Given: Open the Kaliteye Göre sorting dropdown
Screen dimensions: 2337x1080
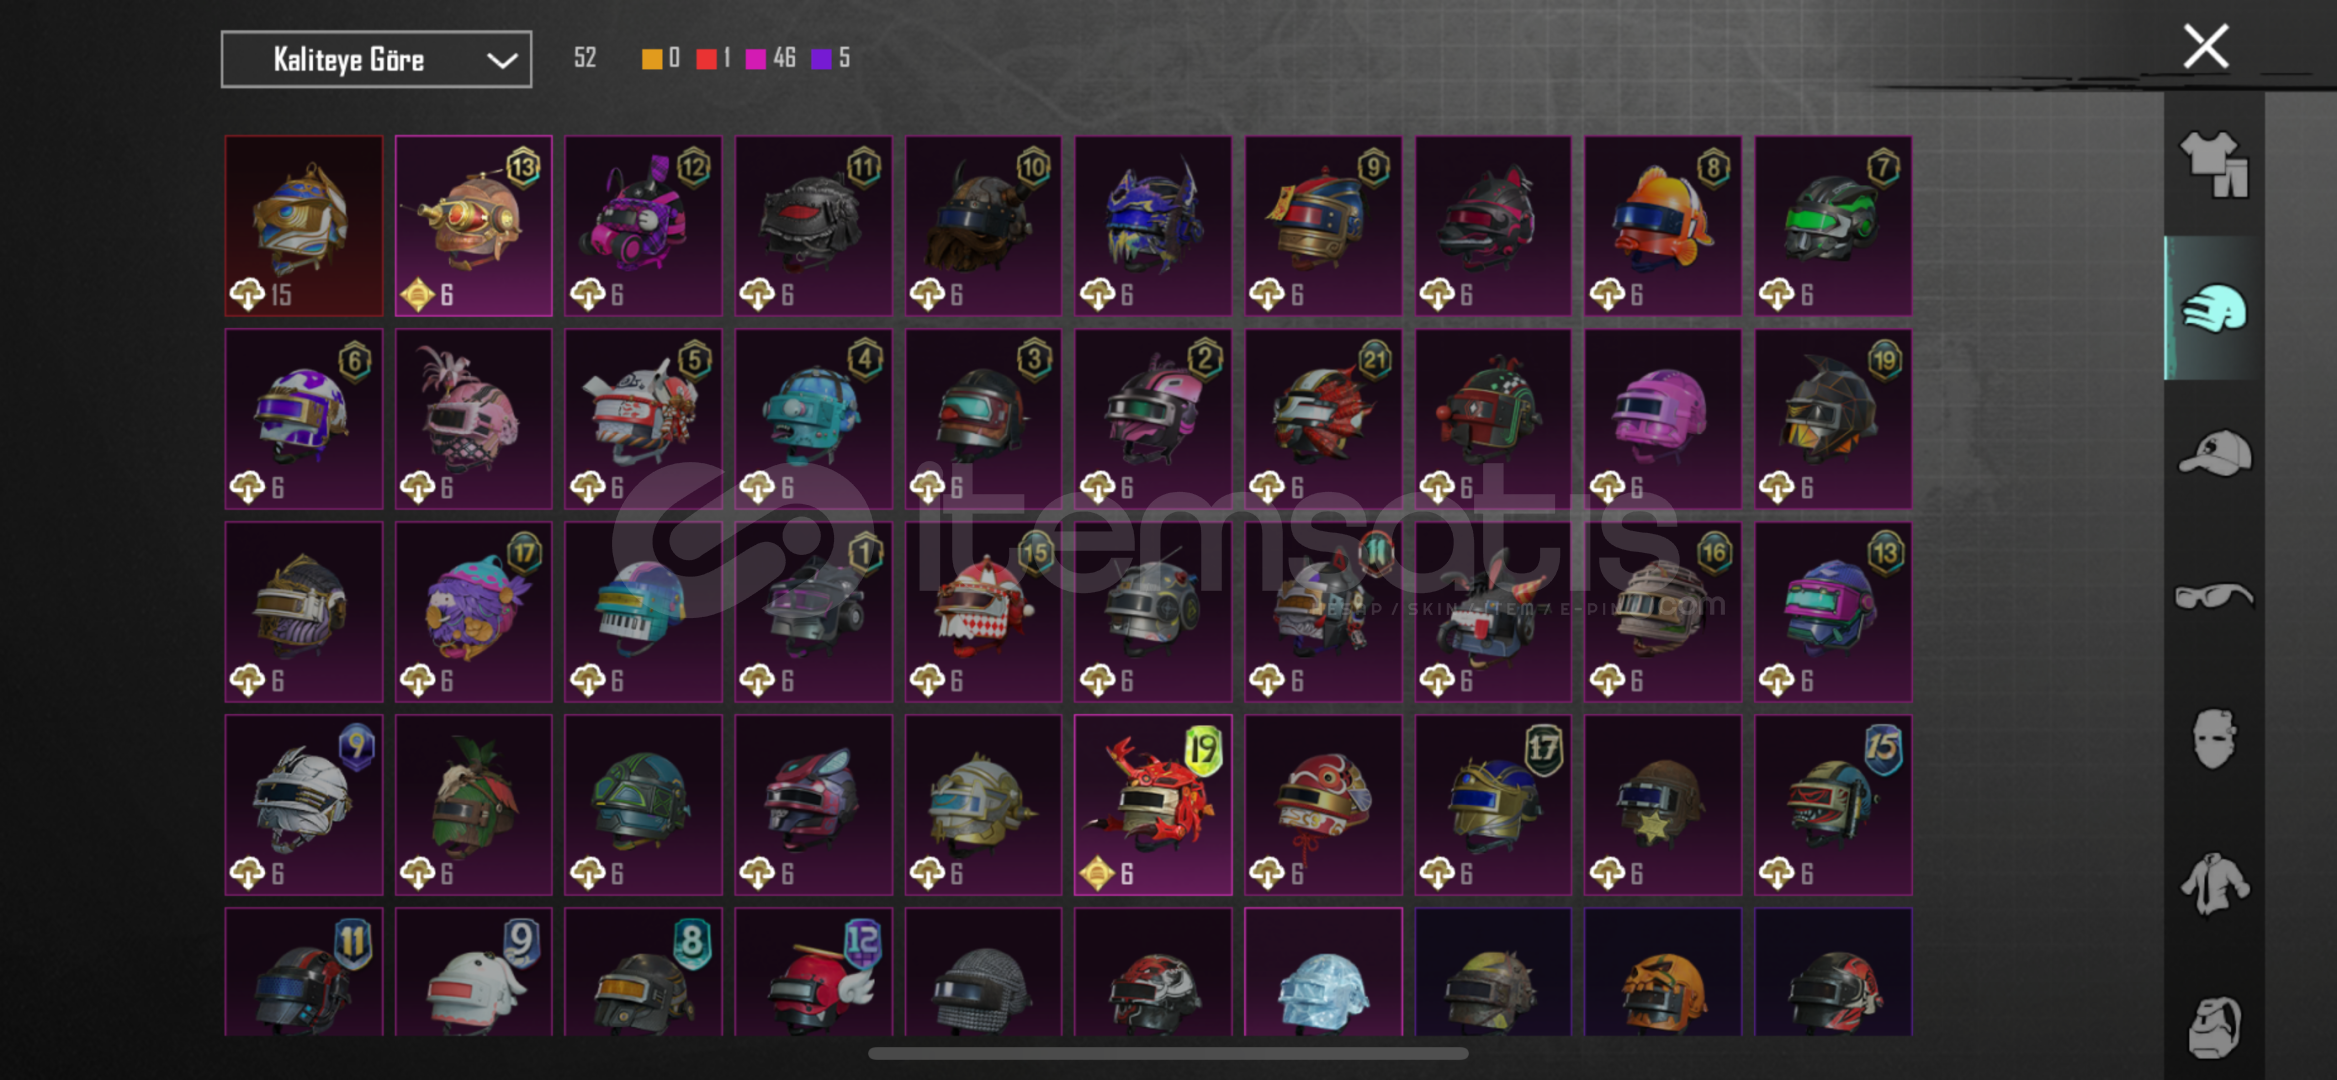Looking at the screenshot, I should [x=376, y=60].
